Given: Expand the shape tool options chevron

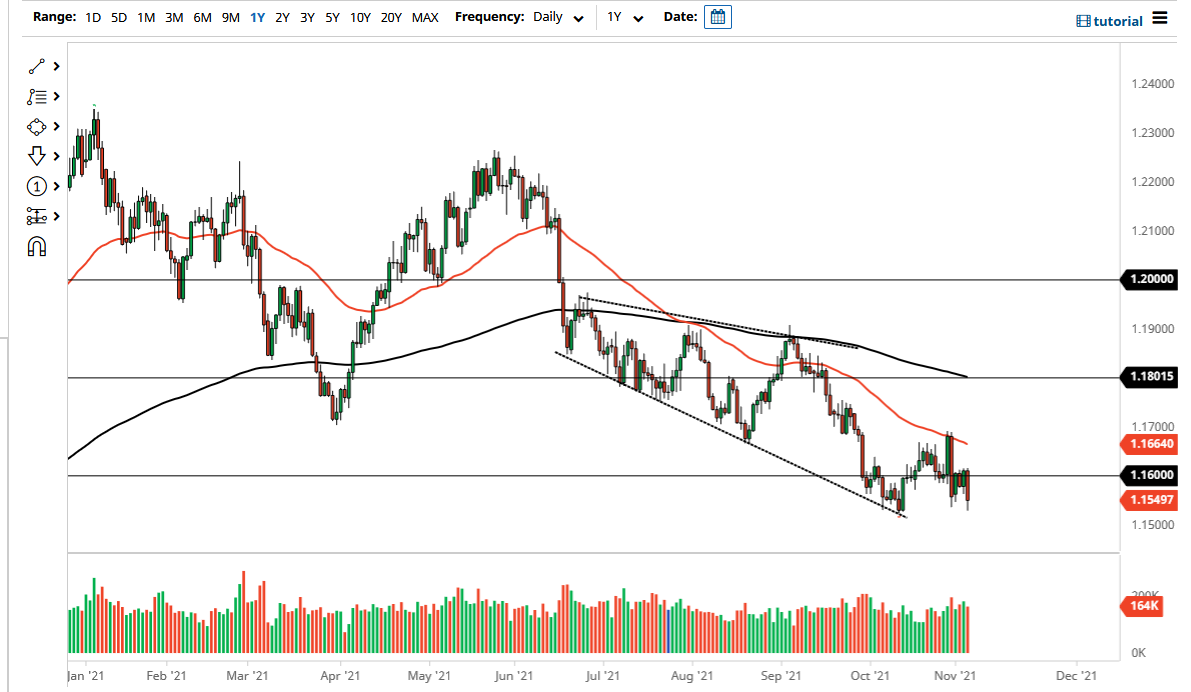Looking at the screenshot, I should pos(56,126).
